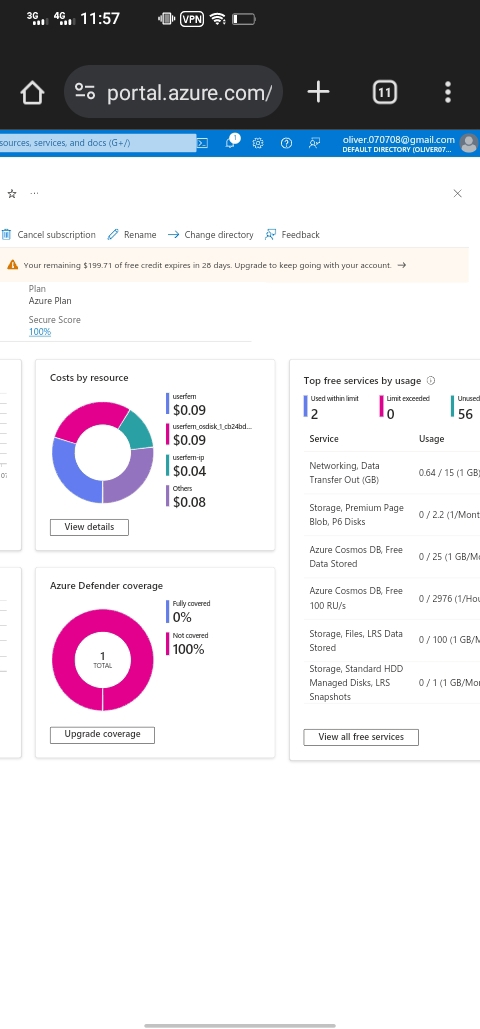Screen dimensions: 480x1029
Task: Click Change directory command
Action: pos(211,234)
